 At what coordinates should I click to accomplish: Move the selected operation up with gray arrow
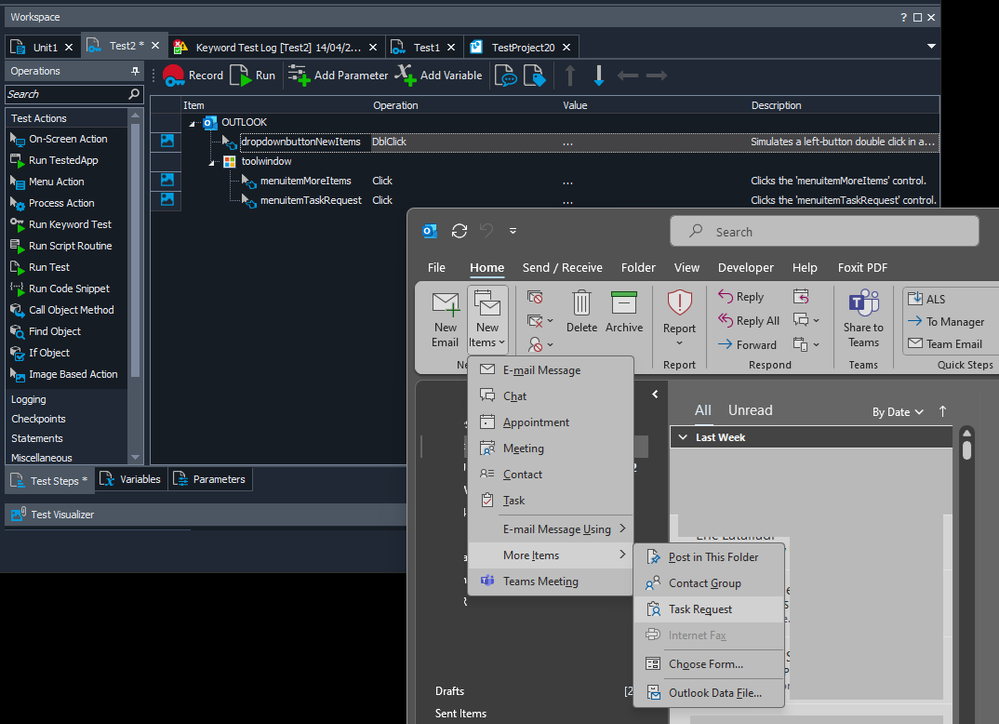[570, 75]
